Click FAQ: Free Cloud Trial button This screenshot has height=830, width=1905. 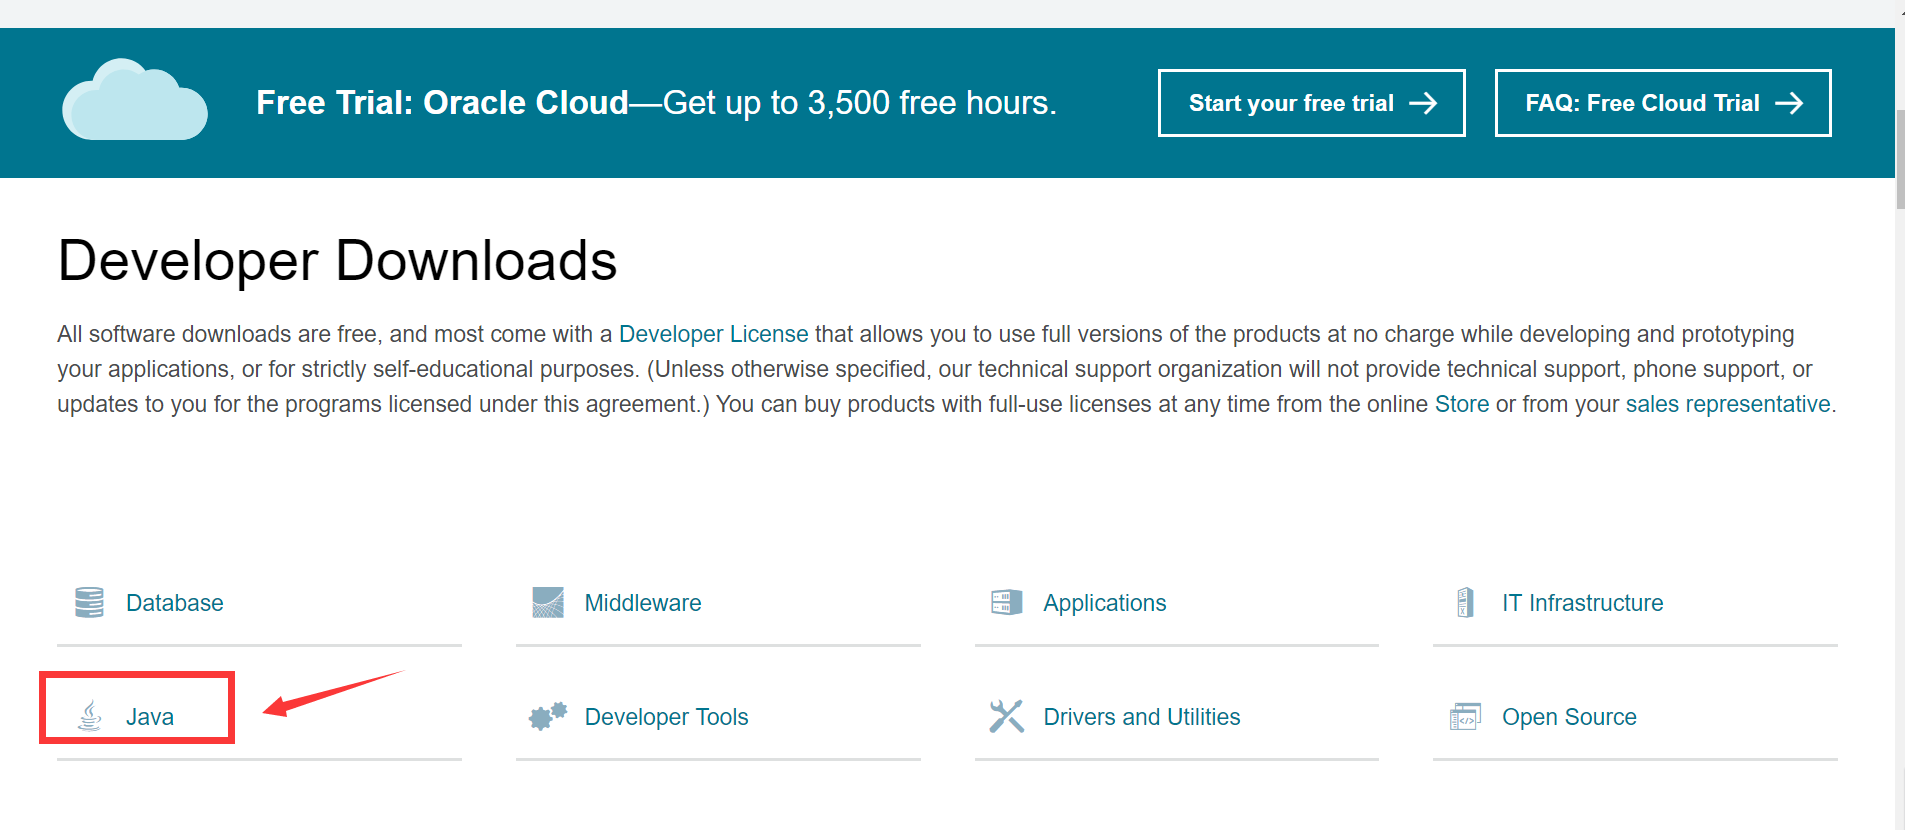tap(1663, 103)
